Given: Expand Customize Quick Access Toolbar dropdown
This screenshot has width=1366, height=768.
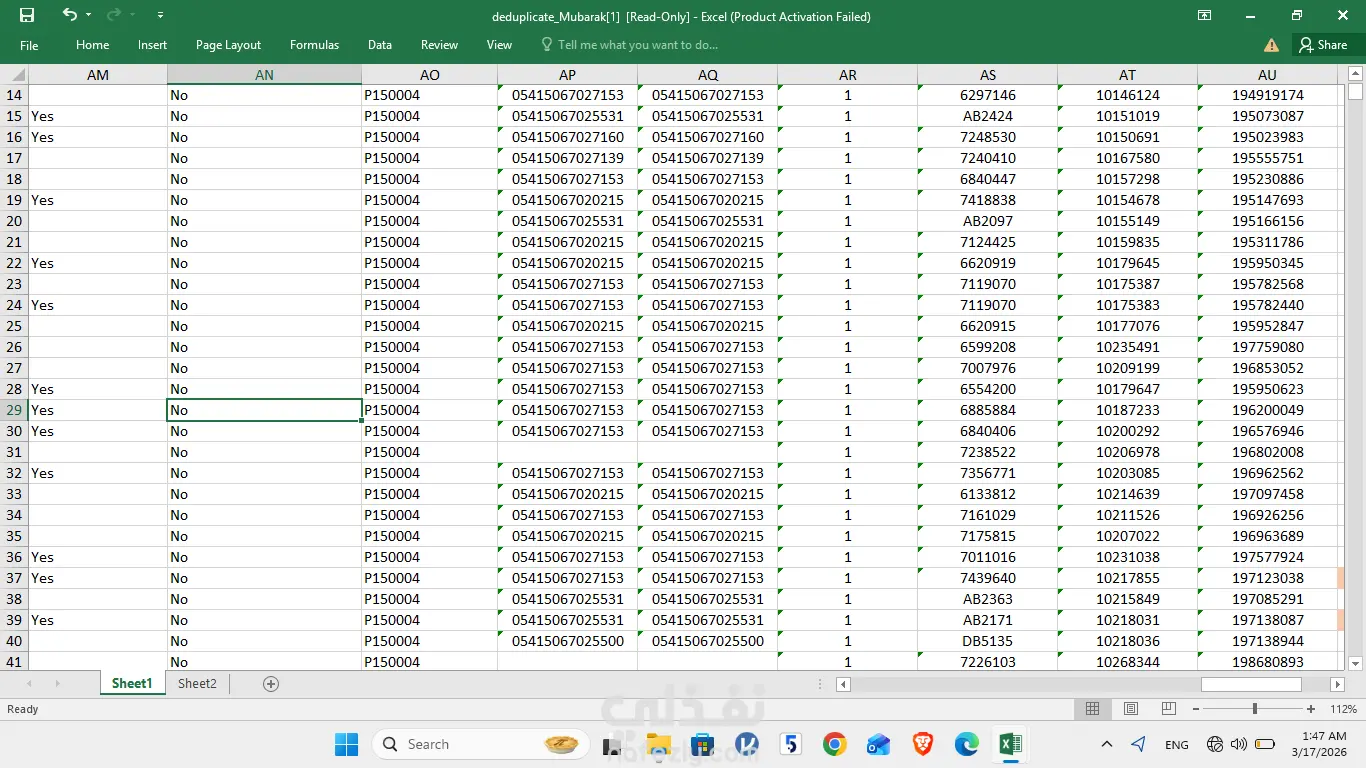Looking at the screenshot, I should [x=161, y=15].
